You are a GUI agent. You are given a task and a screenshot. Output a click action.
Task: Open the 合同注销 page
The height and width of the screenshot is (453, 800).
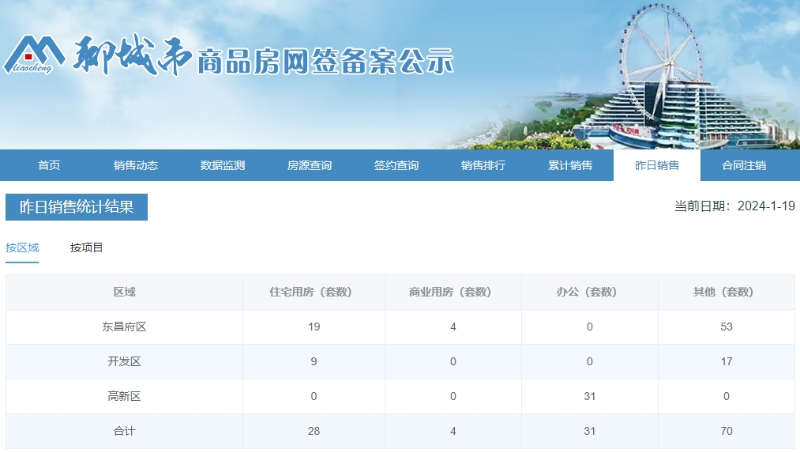(x=744, y=166)
